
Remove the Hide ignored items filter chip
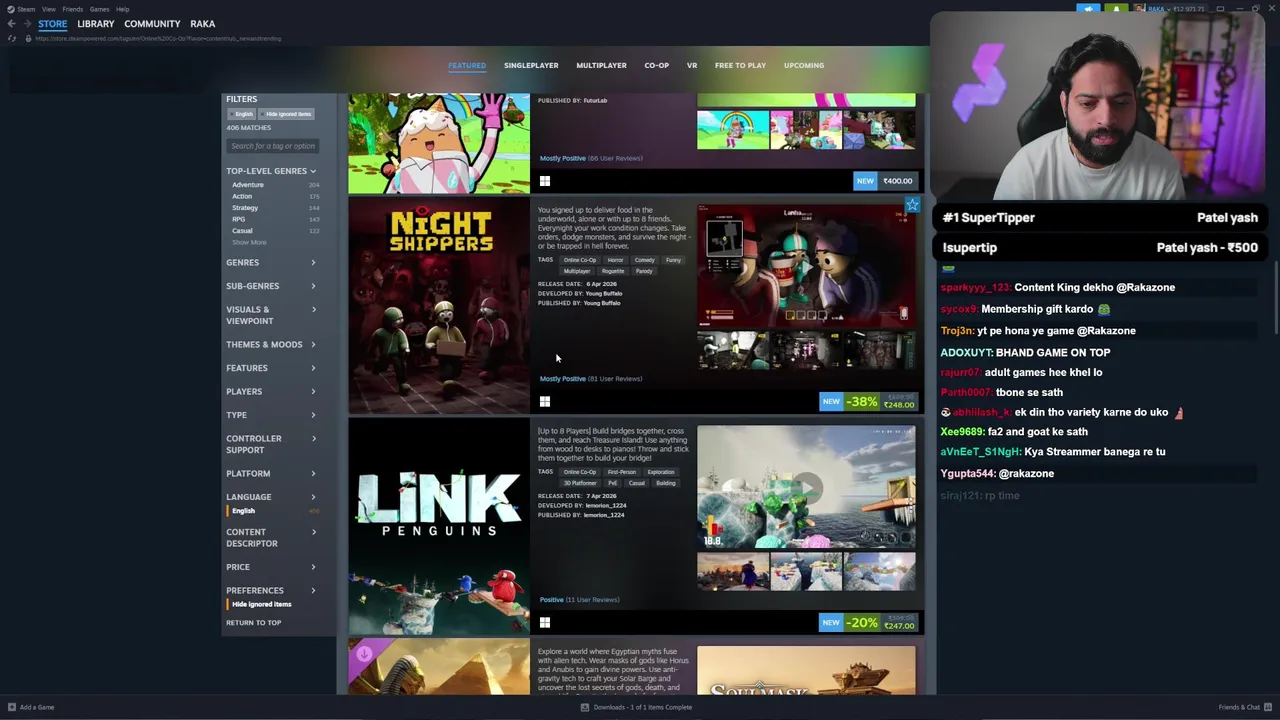(288, 114)
